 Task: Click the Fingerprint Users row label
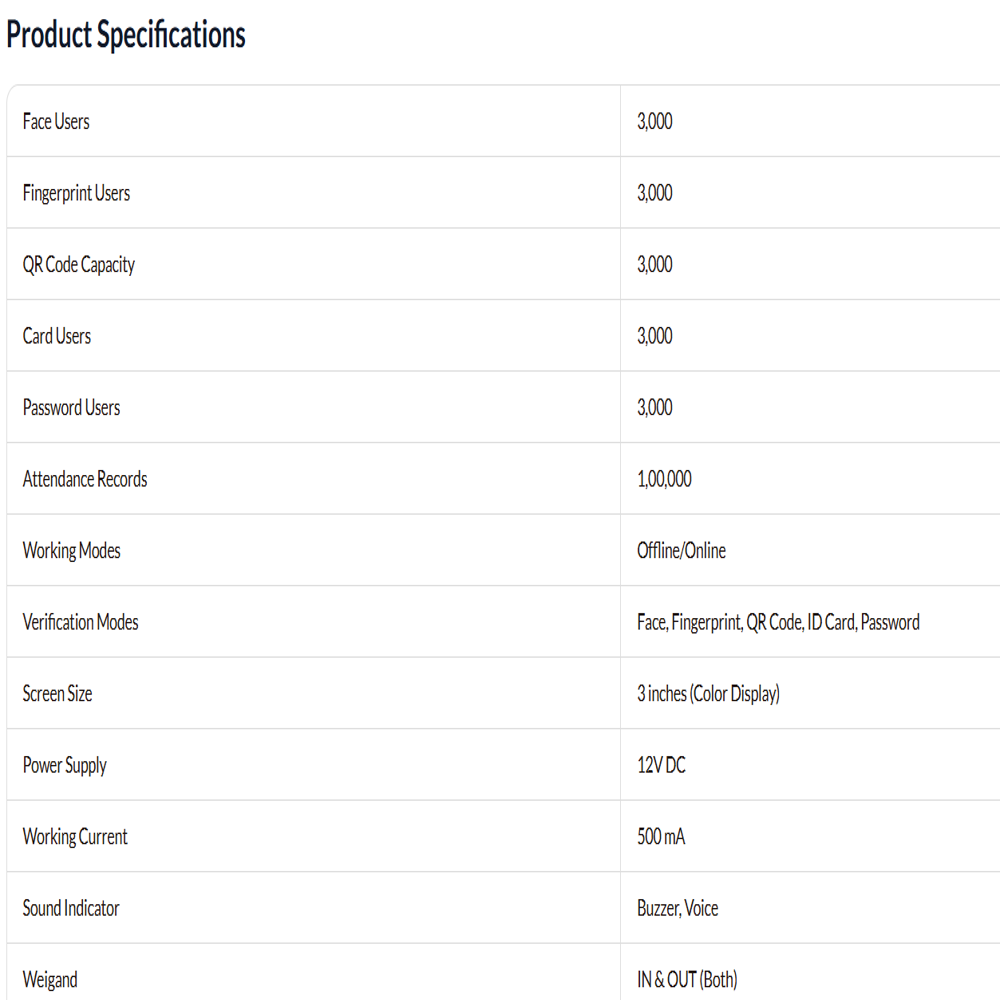[x=77, y=193]
